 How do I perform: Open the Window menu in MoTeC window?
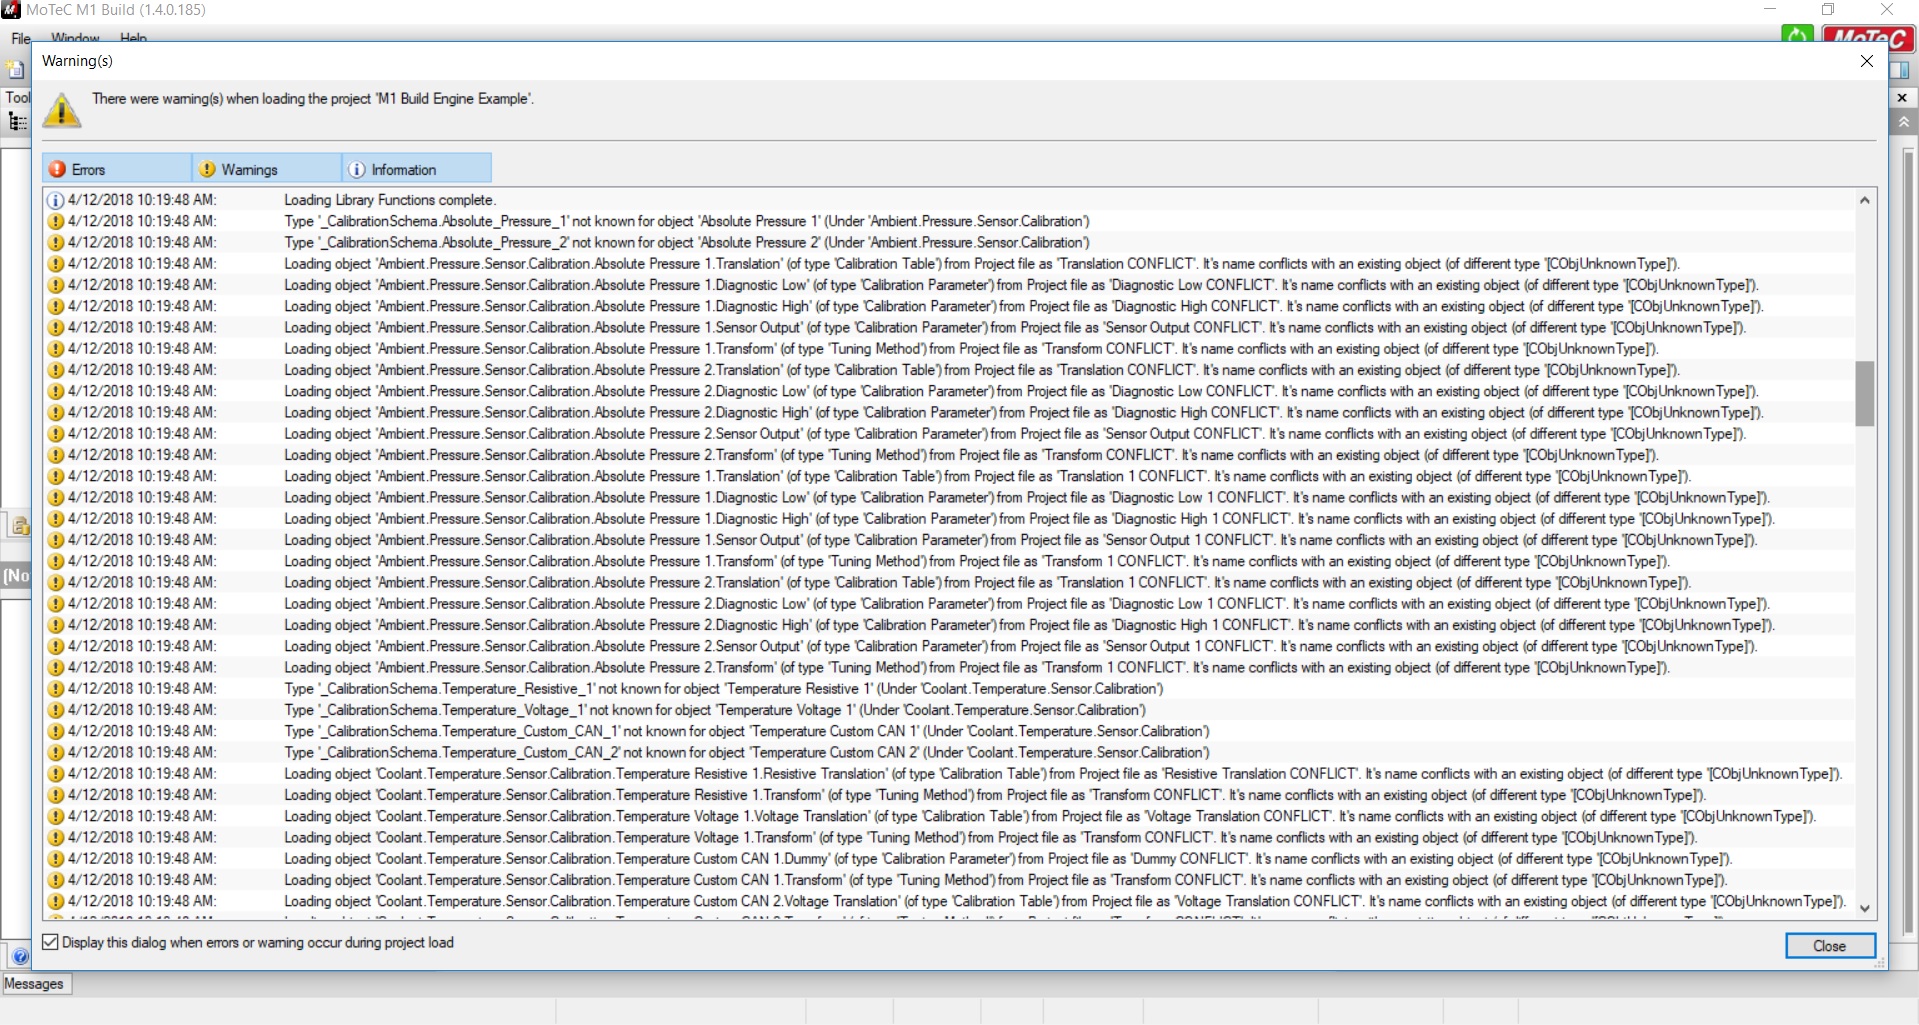pos(75,38)
